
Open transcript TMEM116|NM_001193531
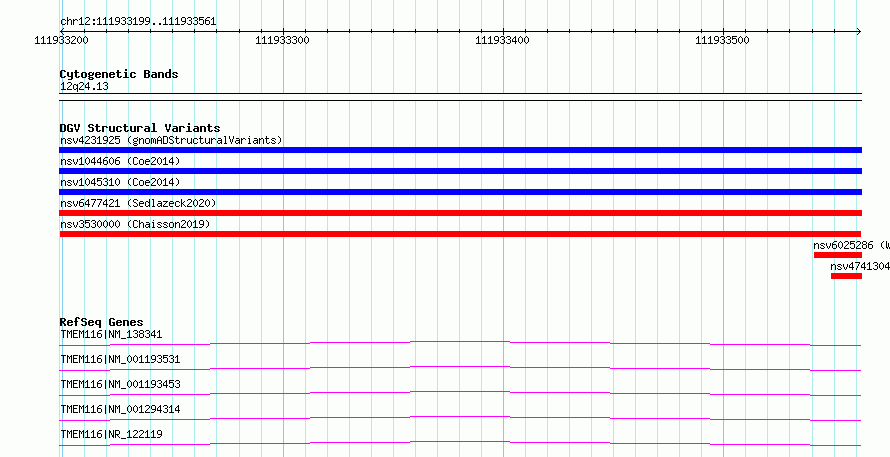pyautogui.click(x=120, y=359)
